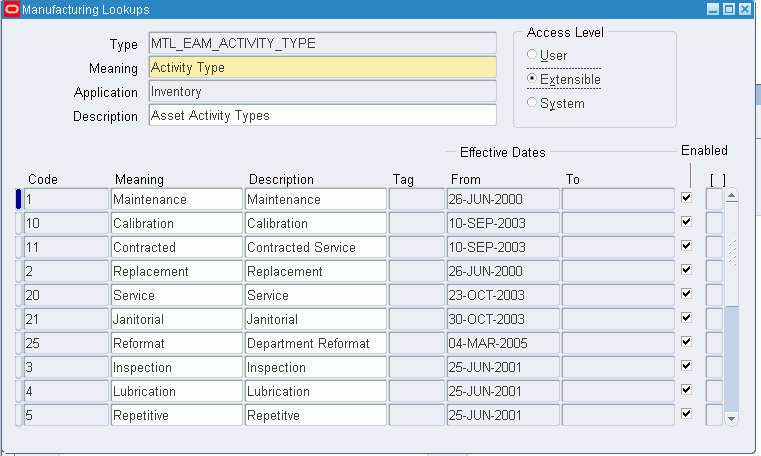Toggle Enabled checkbox for Reformat row
The width and height of the screenshot is (761, 456).
[686, 342]
